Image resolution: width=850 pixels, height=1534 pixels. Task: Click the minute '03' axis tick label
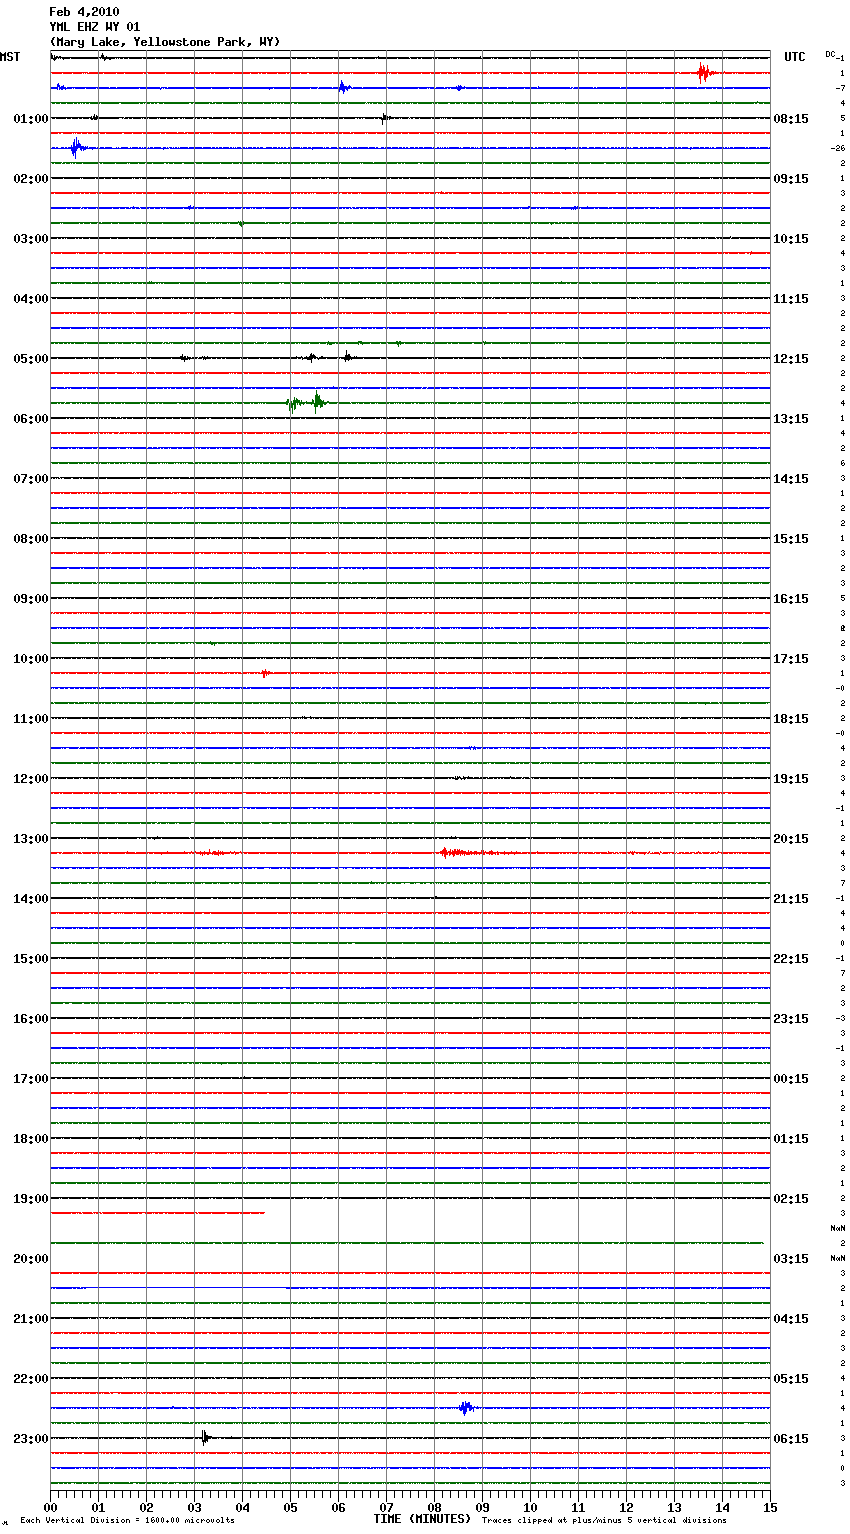[x=194, y=1507]
